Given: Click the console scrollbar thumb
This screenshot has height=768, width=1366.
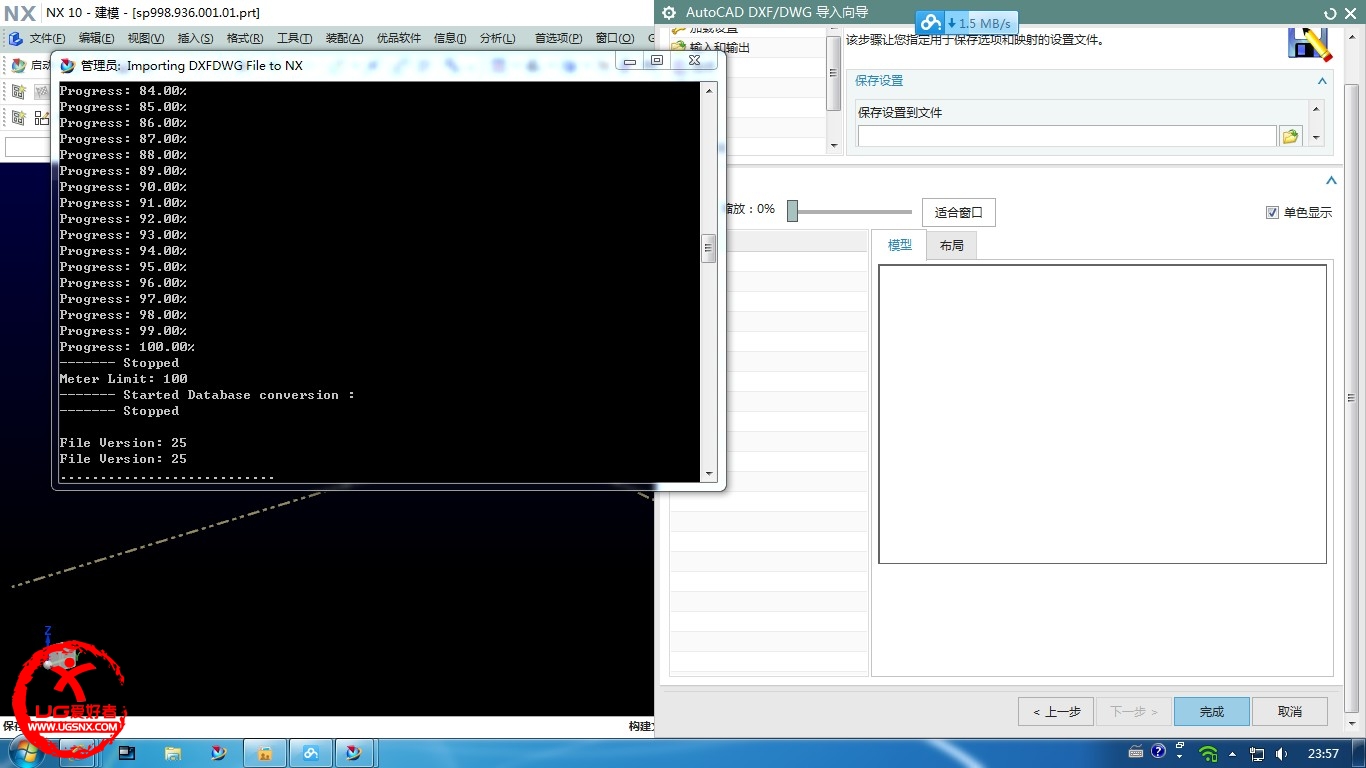Looking at the screenshot, I should (x=709, y=247).
